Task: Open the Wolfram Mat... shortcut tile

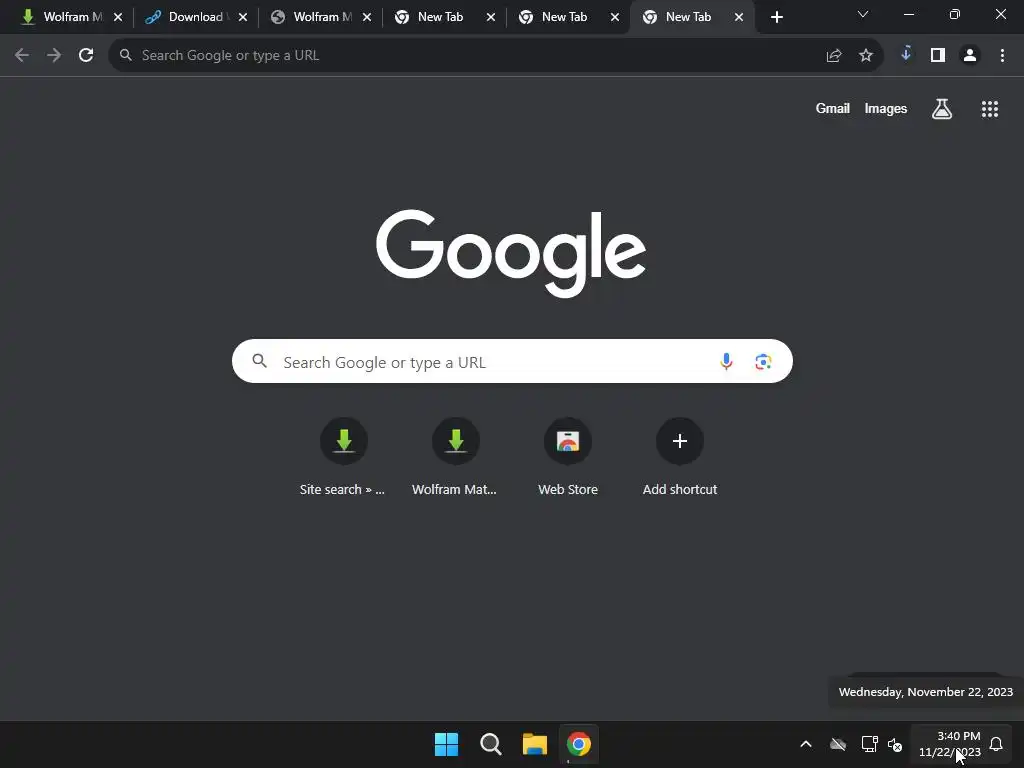Action: point(455,458)
